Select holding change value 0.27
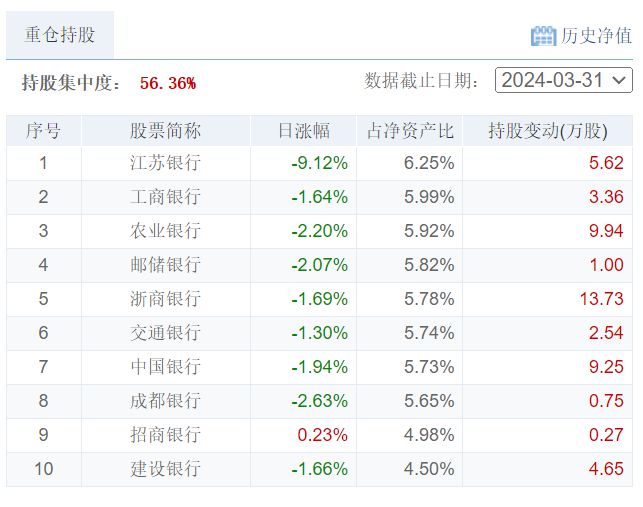643x507 pixels. (607, 435)
